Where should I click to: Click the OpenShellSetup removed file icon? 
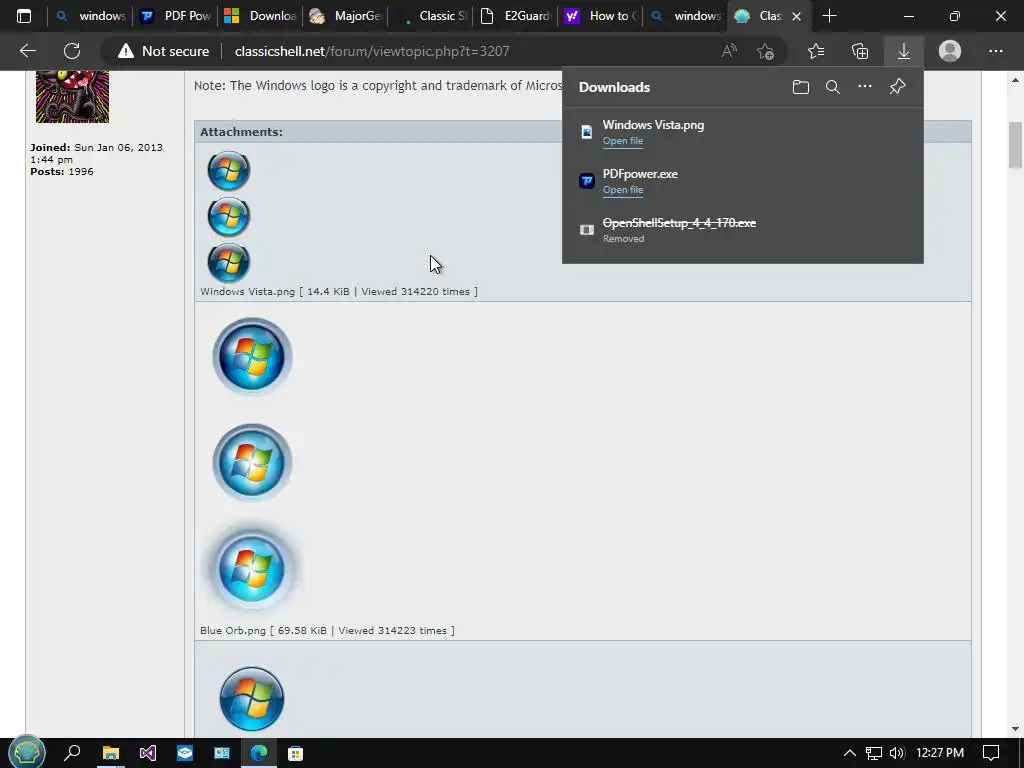586,230
